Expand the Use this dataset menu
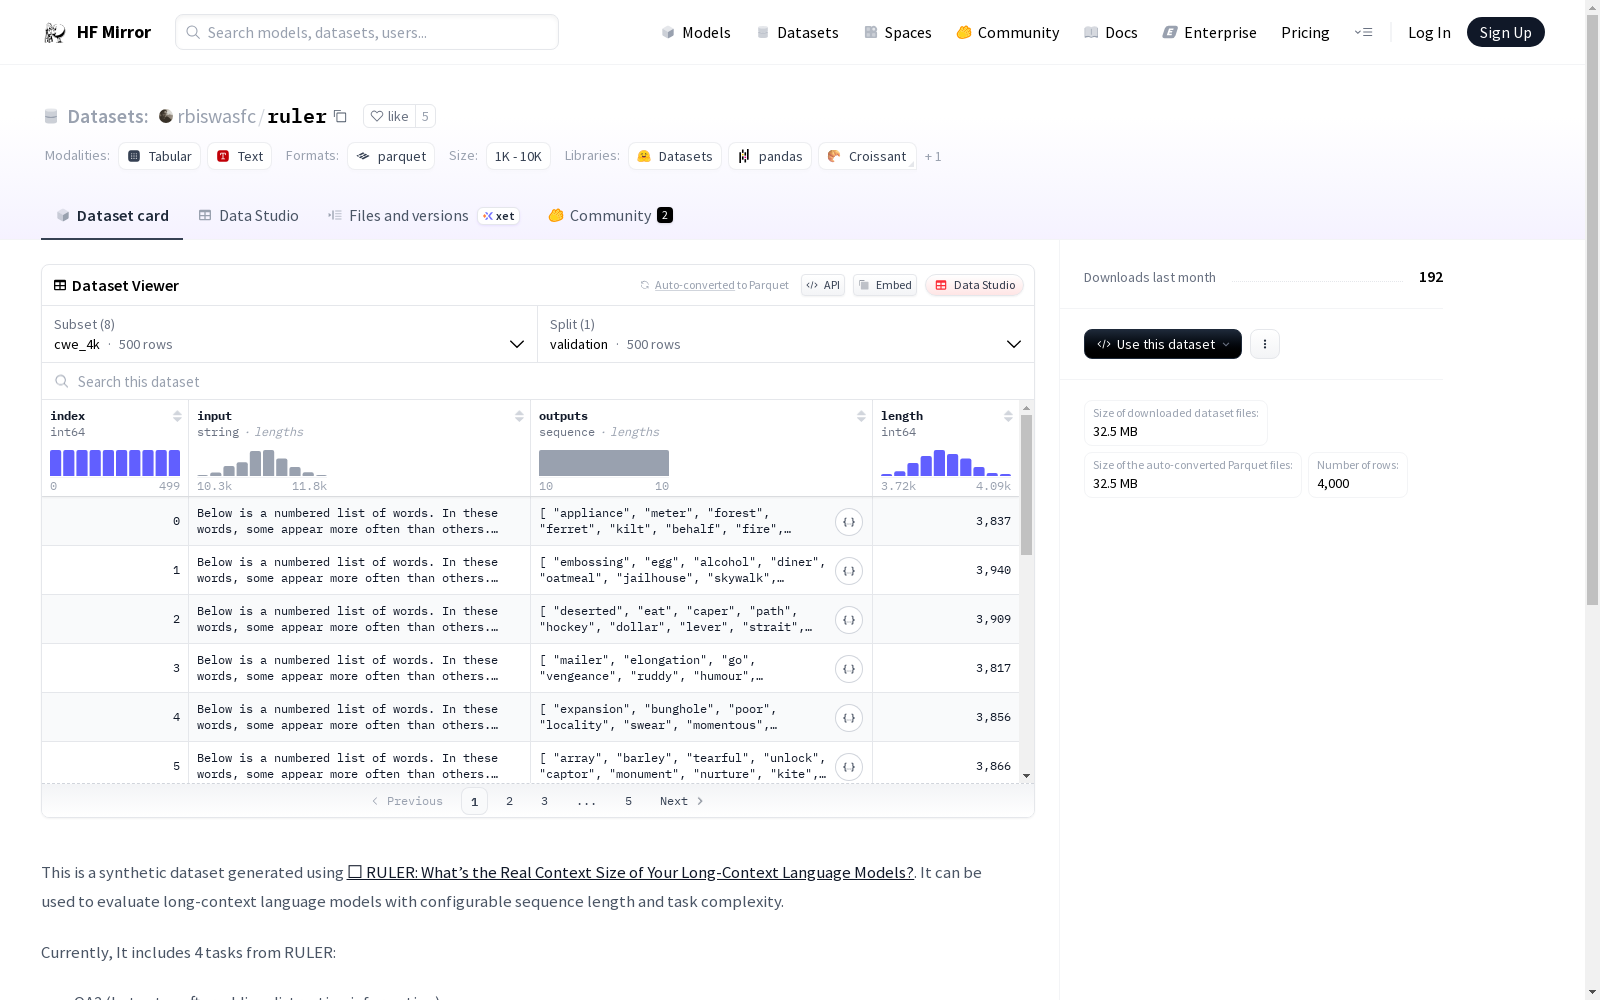 (1163, 344)
